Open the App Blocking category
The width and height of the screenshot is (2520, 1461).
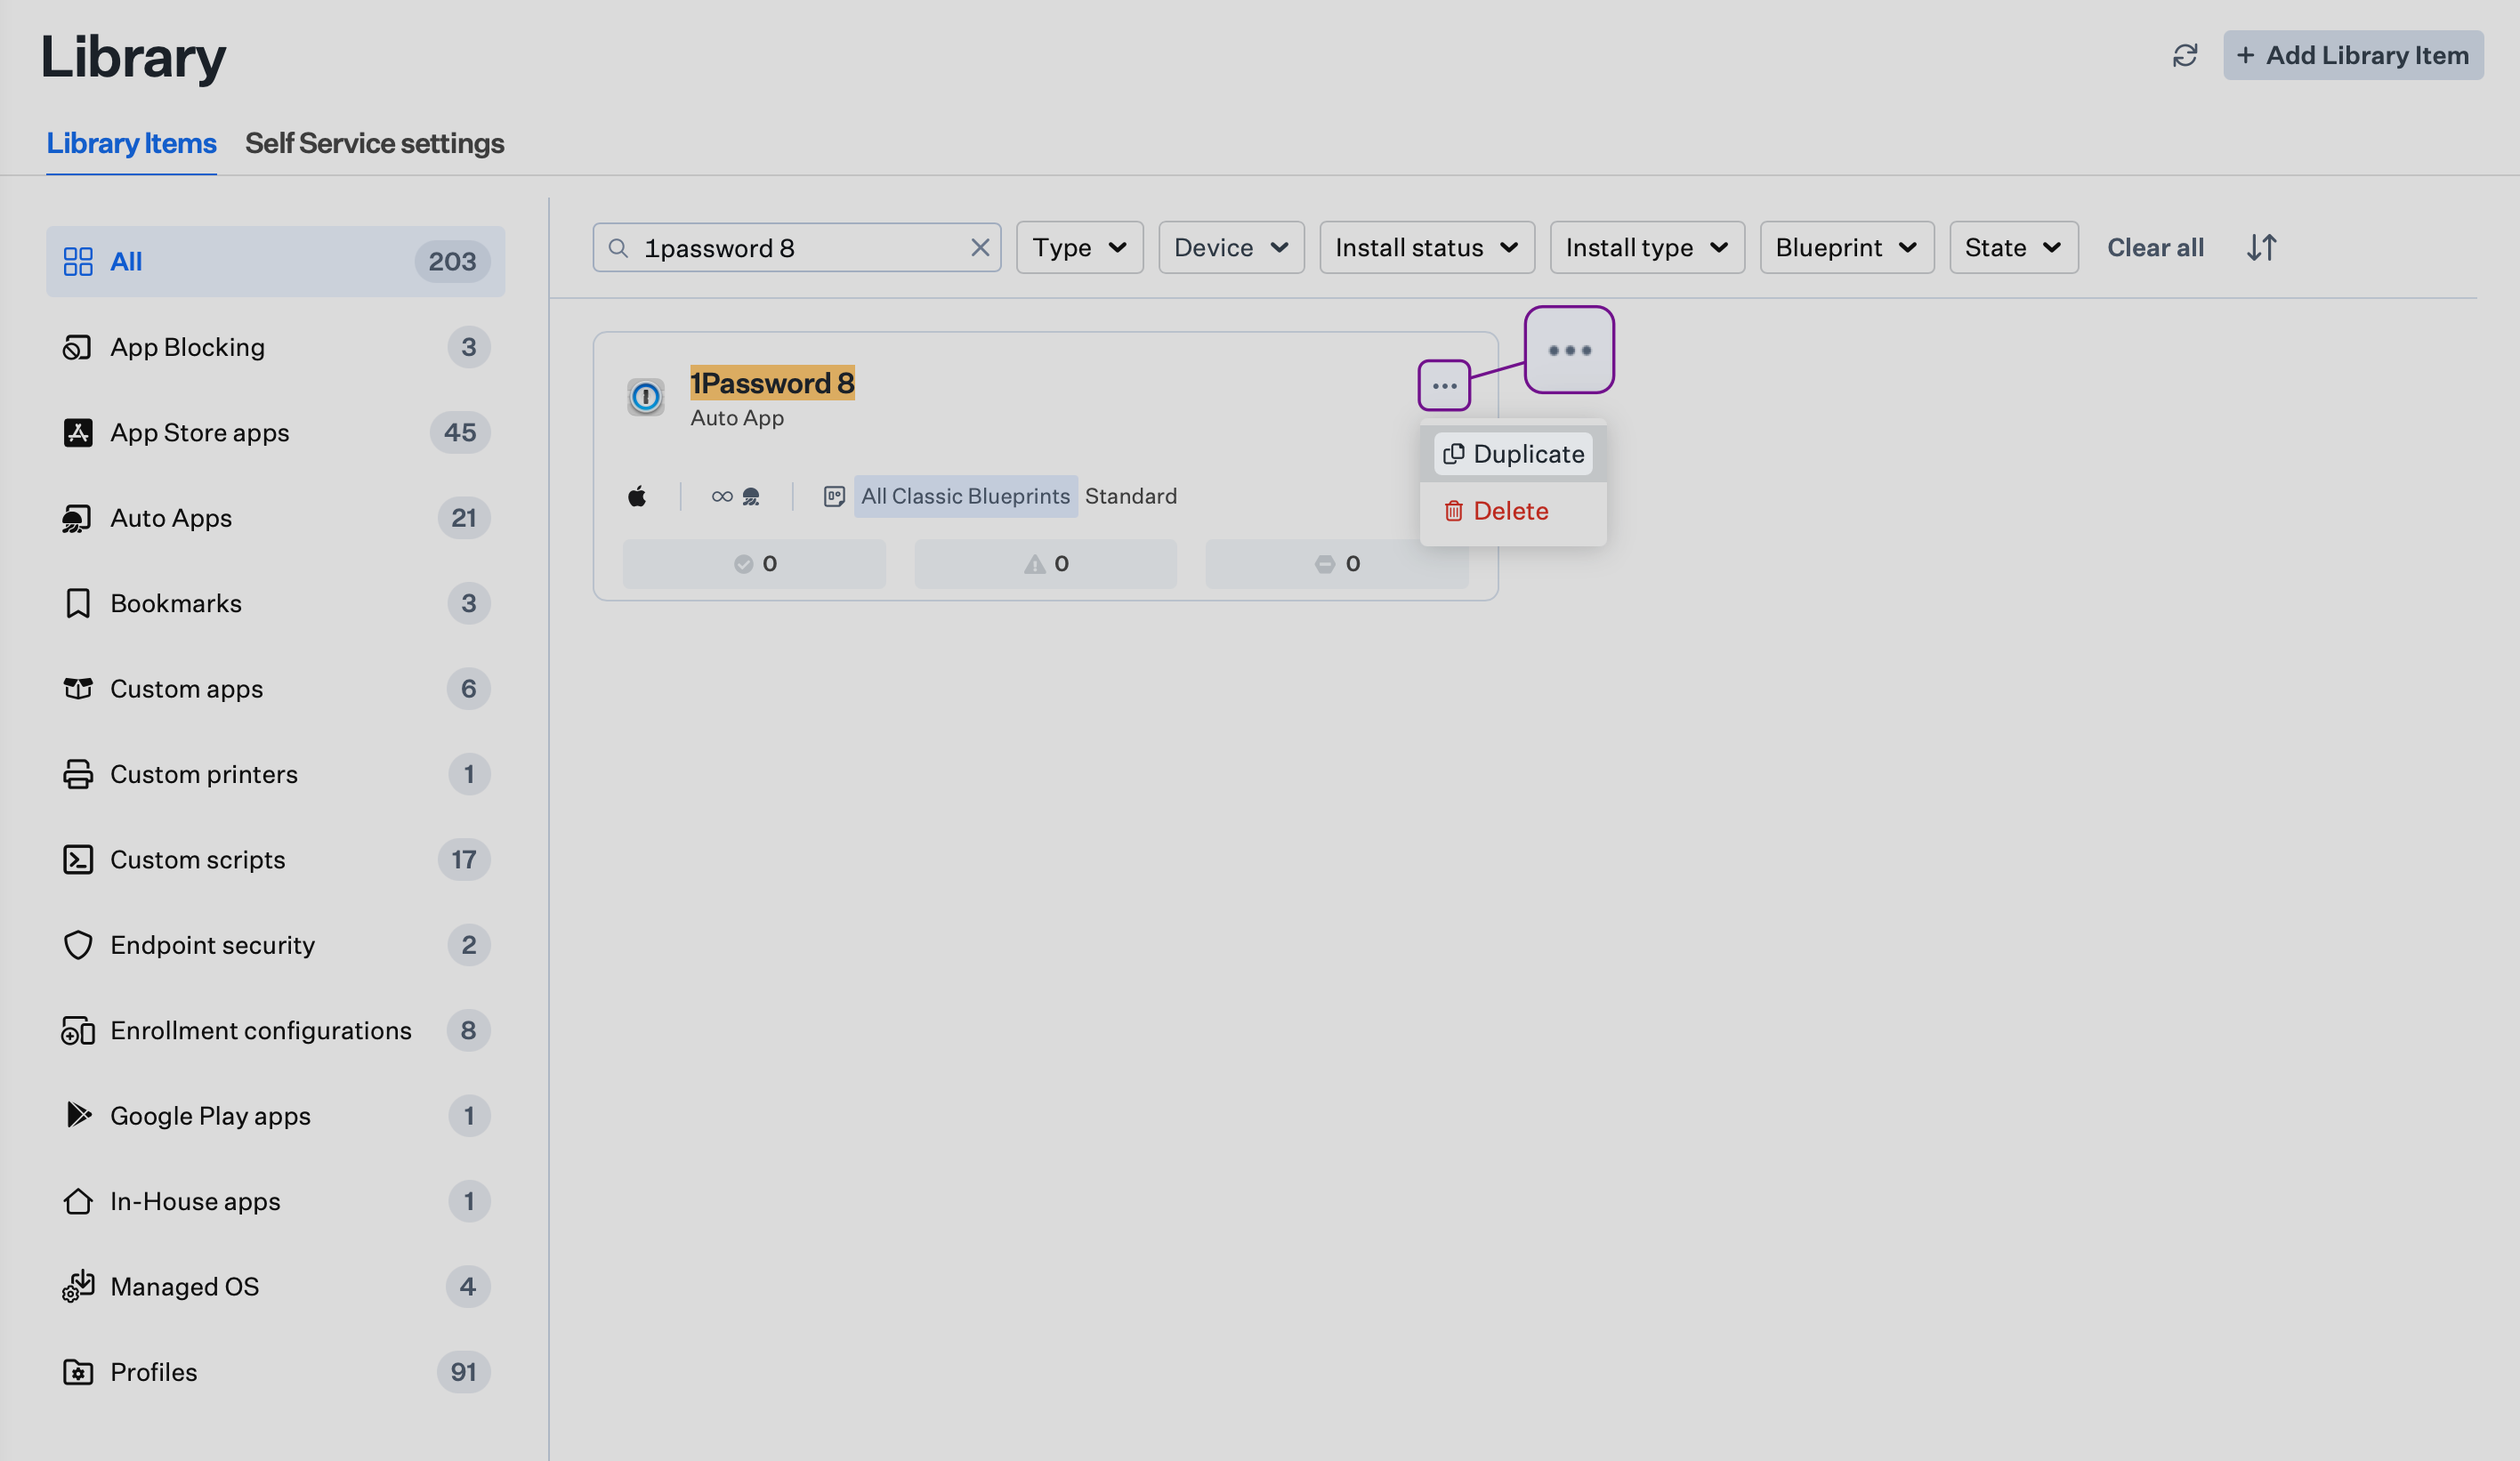[275, 347]
